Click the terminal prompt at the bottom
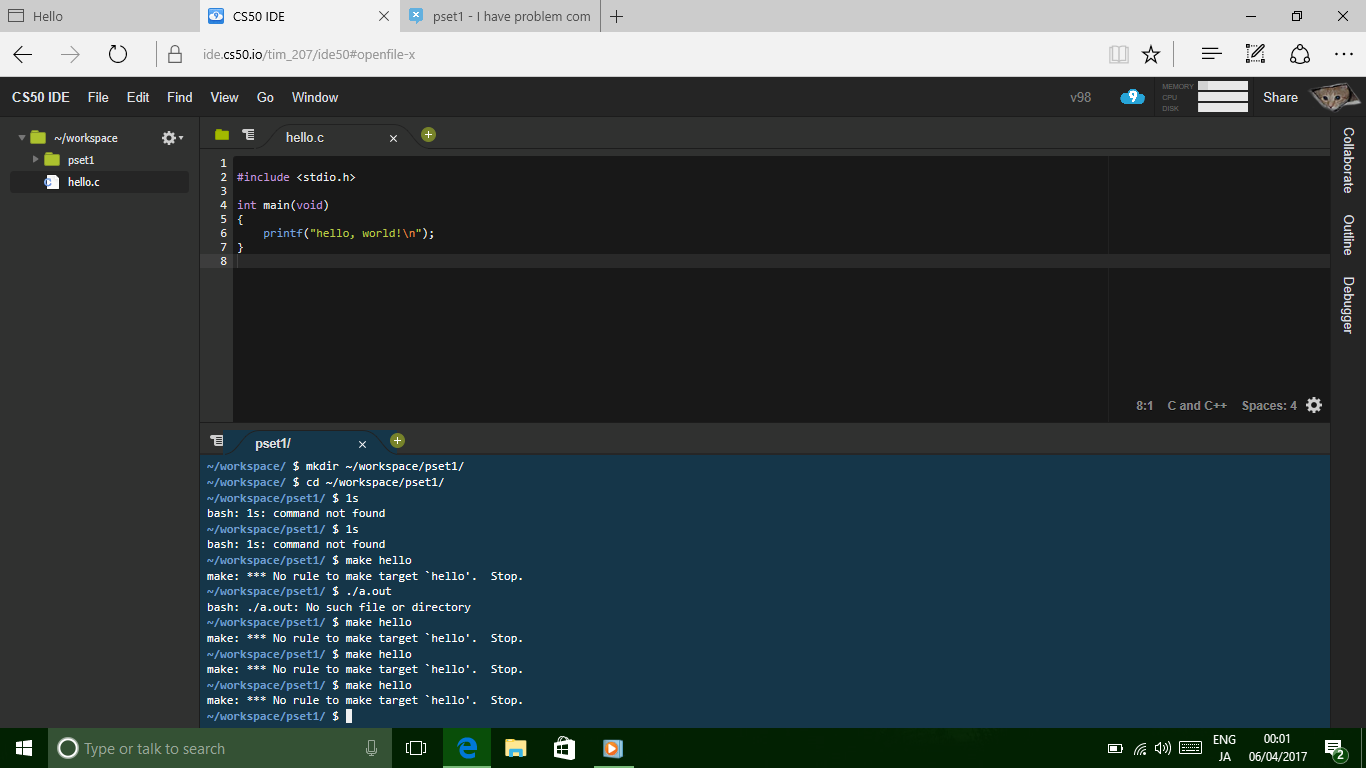 click(x=279, y=716)
